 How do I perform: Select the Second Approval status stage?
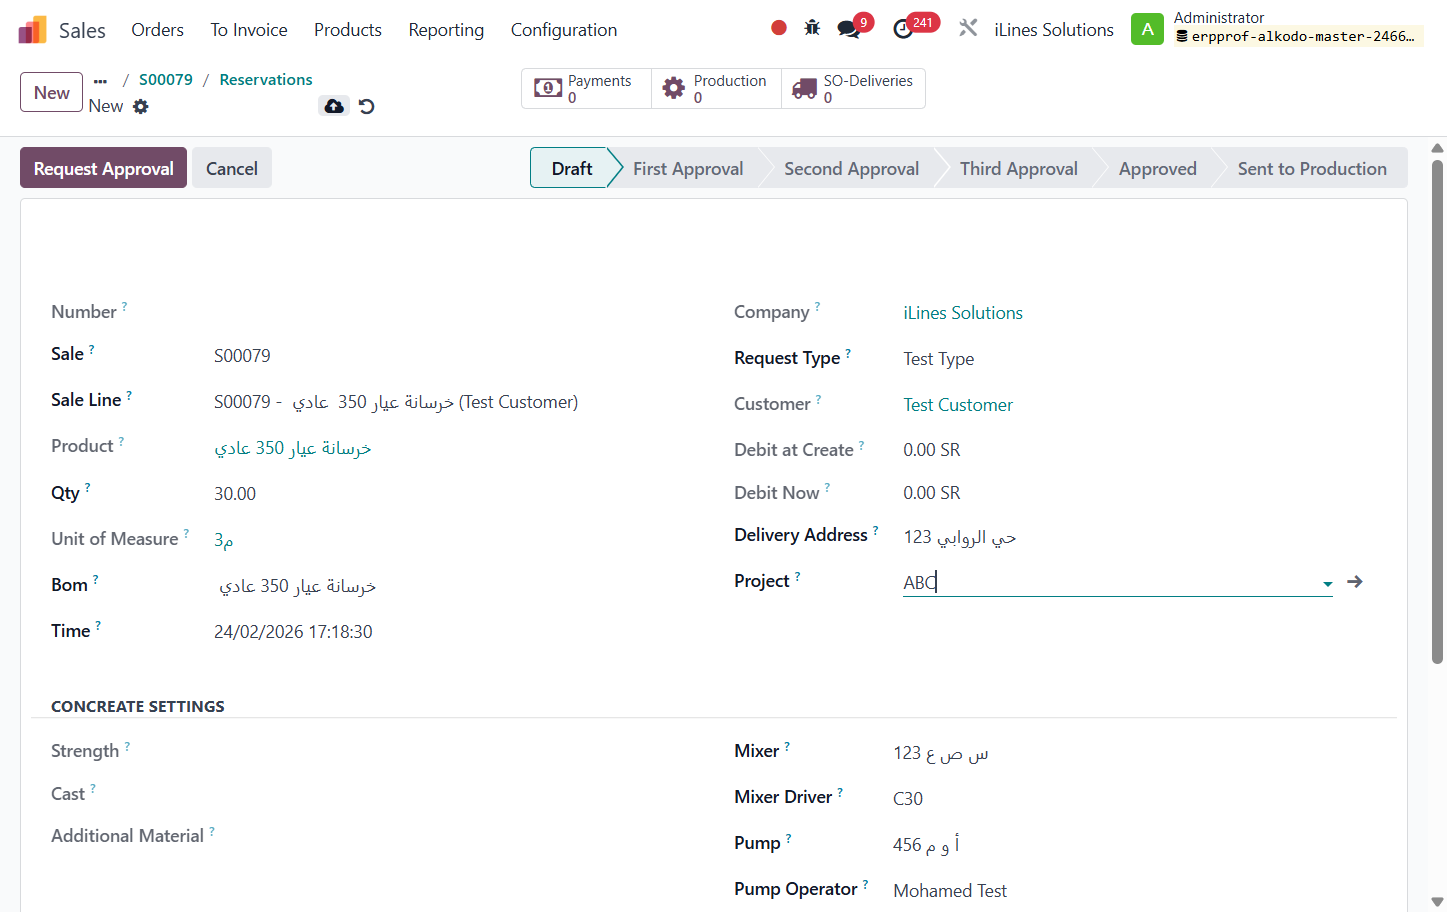[x=851, y=168]
